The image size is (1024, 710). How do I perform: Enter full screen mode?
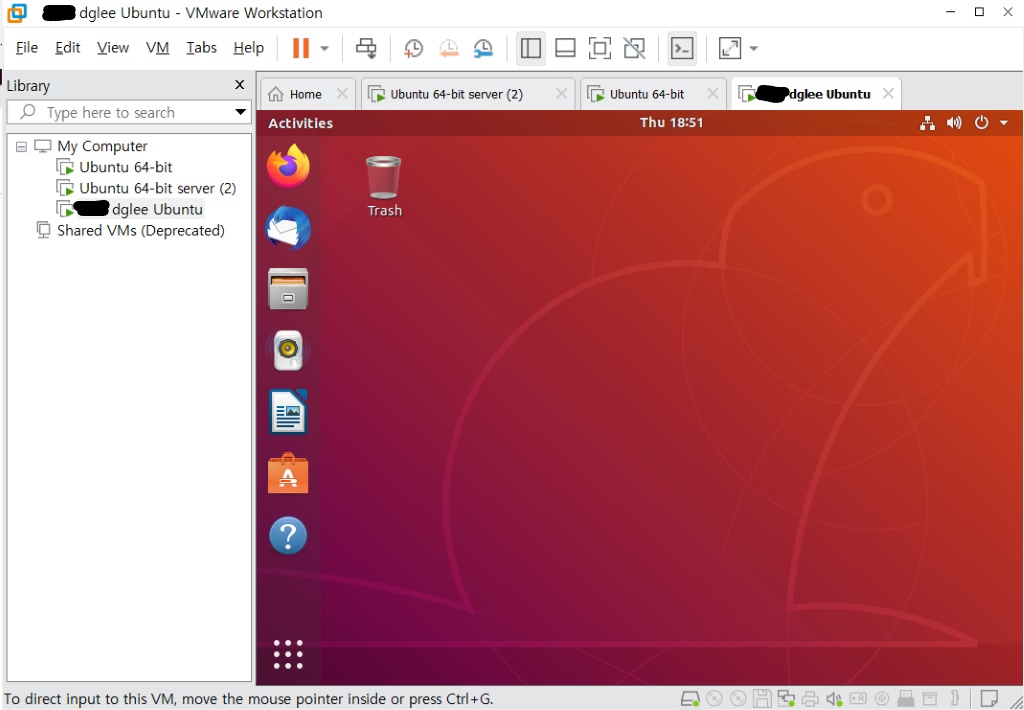(600, 48)
